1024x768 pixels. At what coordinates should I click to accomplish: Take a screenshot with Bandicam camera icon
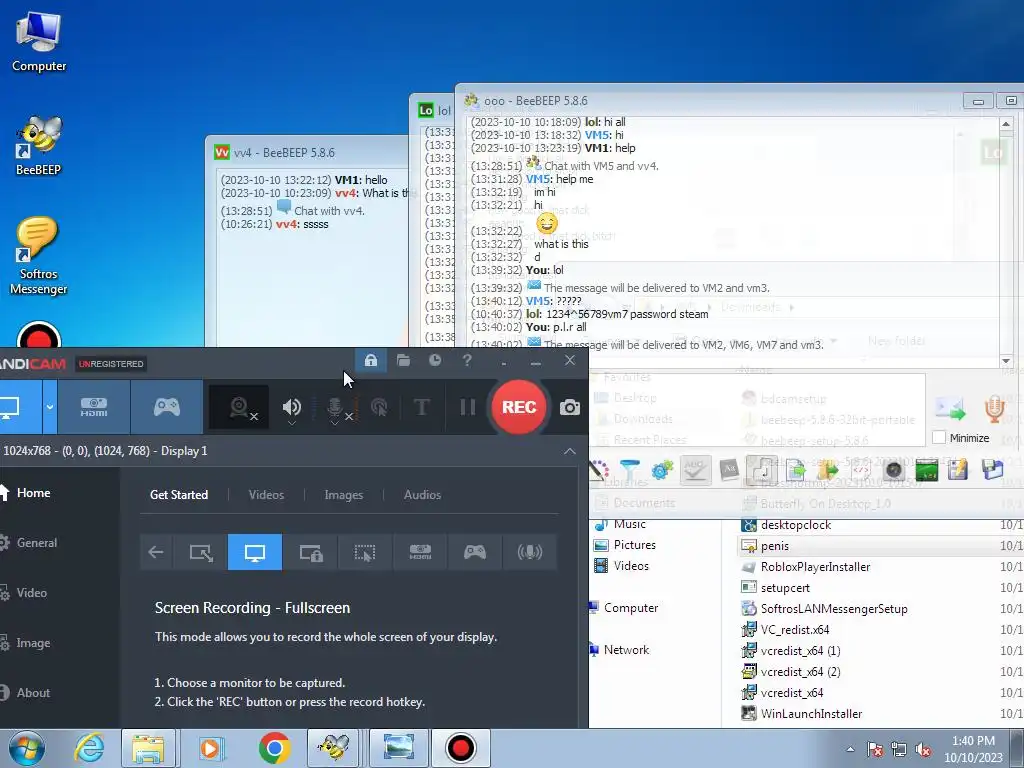(569, 408)
